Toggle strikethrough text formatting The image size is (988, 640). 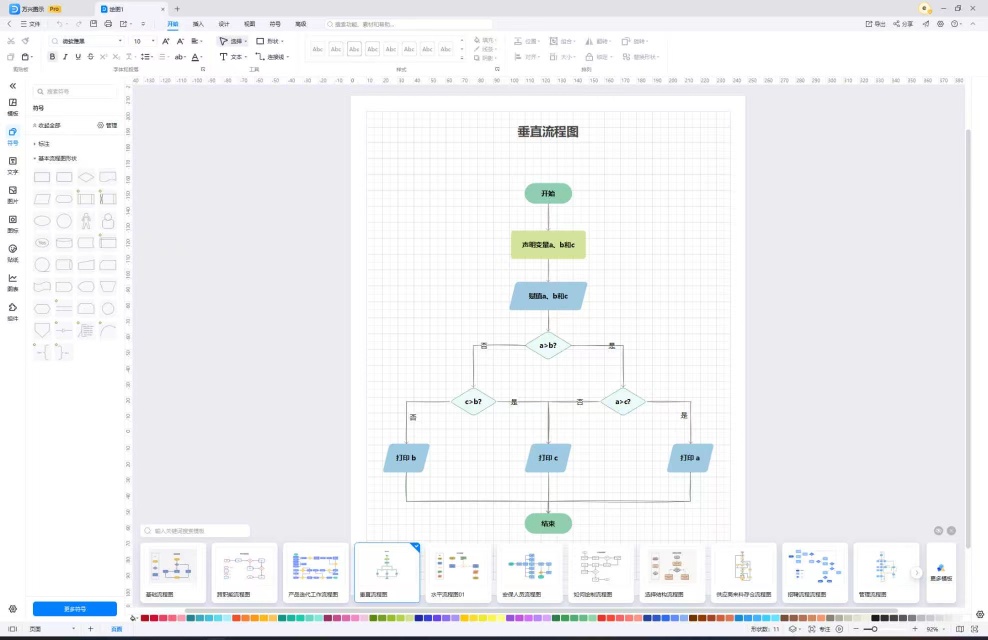(91, 57)
